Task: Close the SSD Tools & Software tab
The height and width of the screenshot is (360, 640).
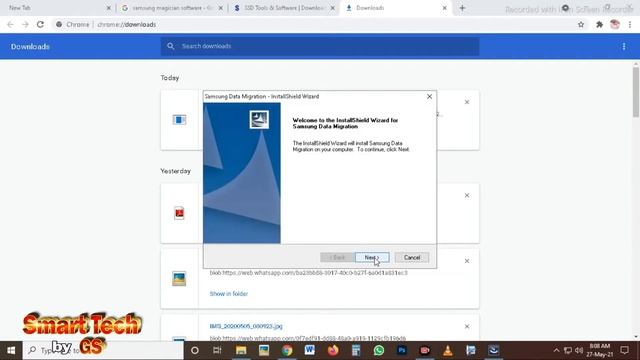Action: coord(333,8)
